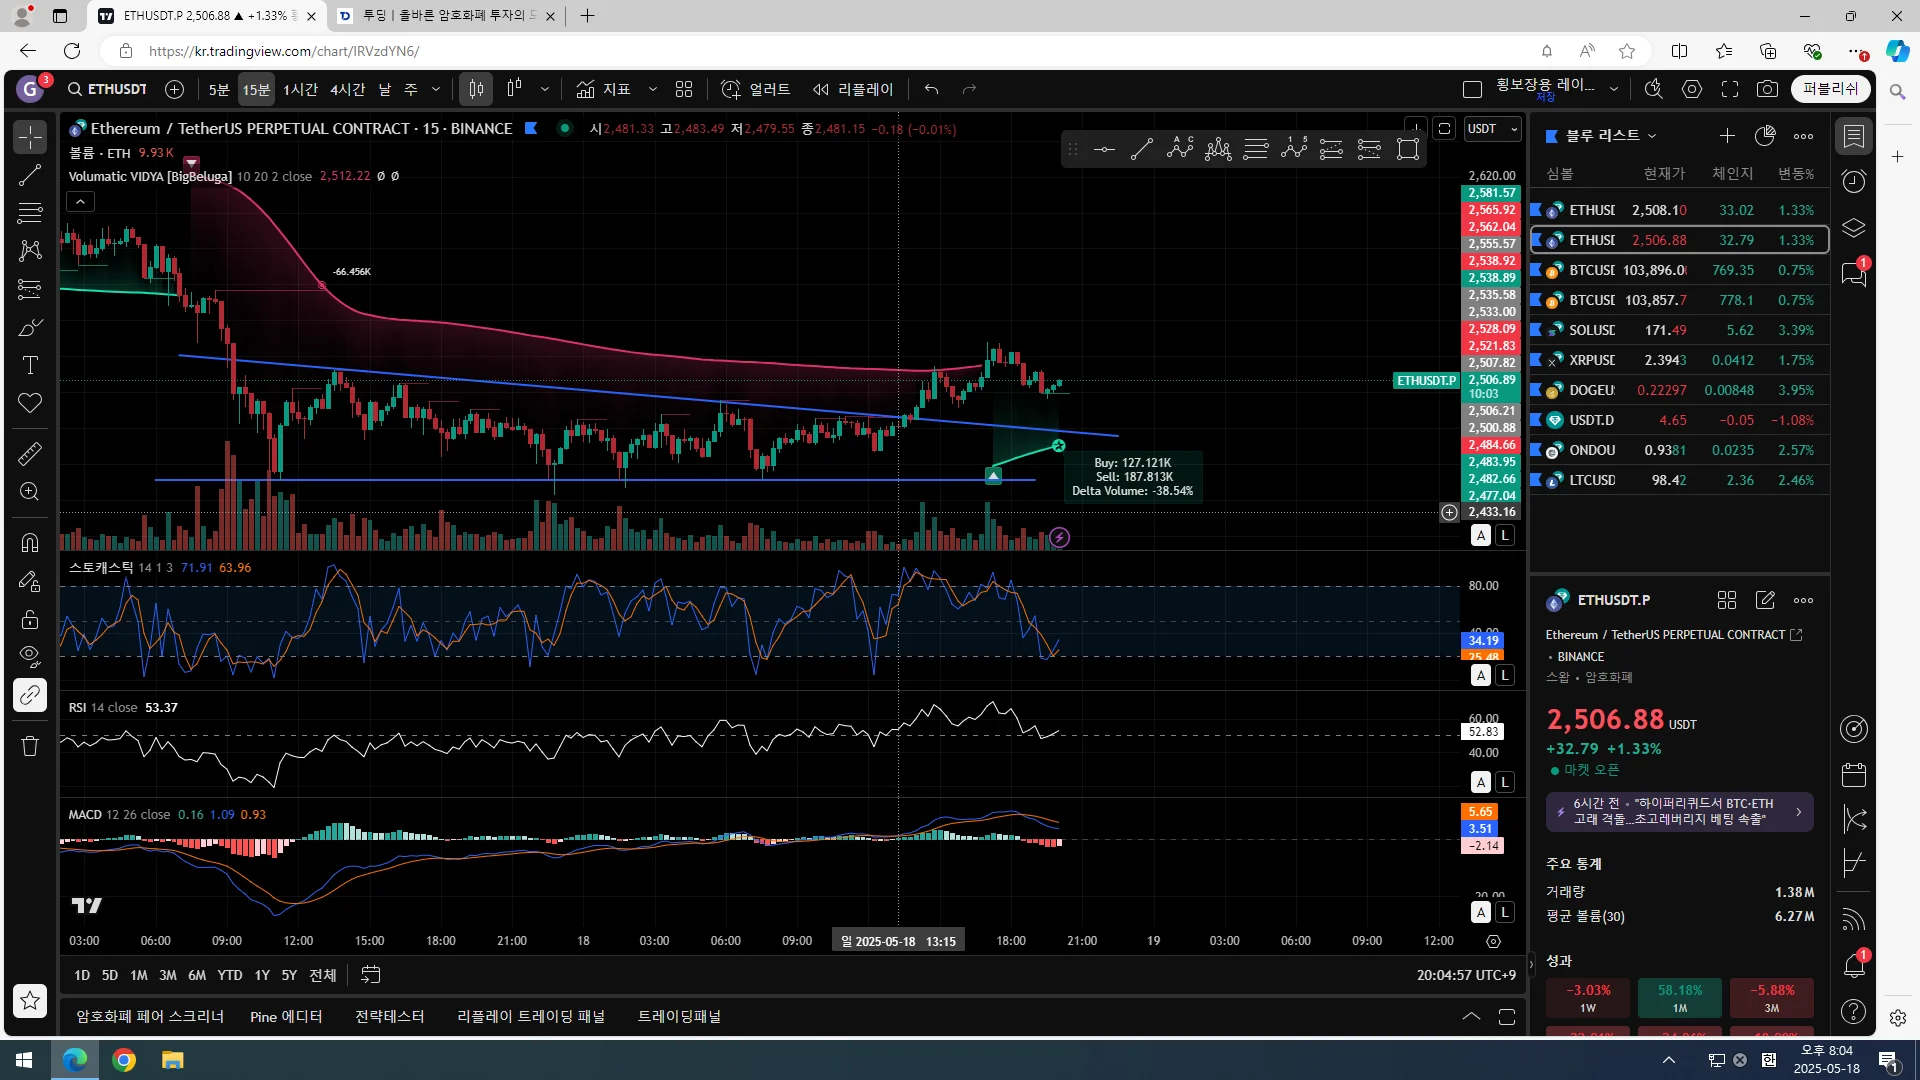Expand the time interval dropdown arrow
Screen dimensions: 1920x1080
pos(436,90)
